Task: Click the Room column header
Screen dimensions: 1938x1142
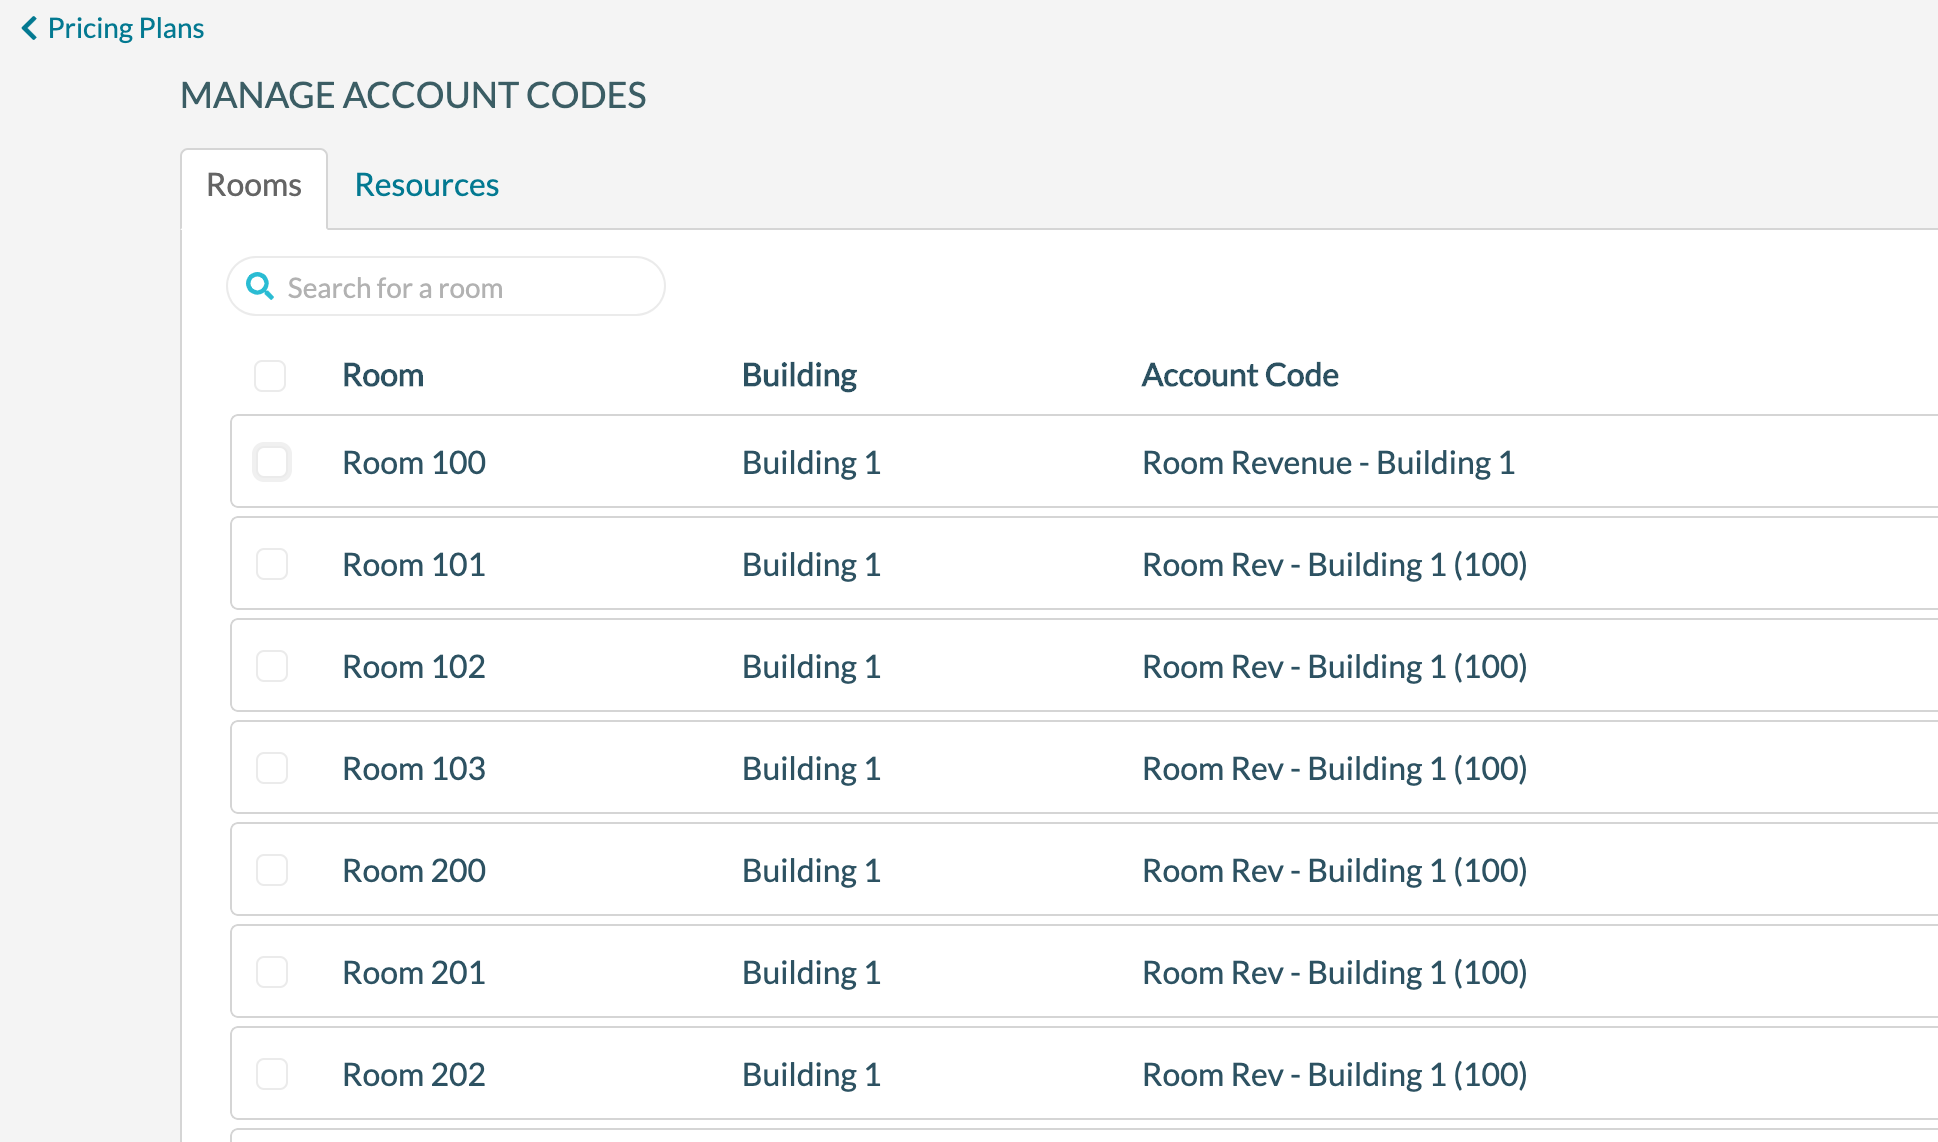Action: [x=383, y=375]
